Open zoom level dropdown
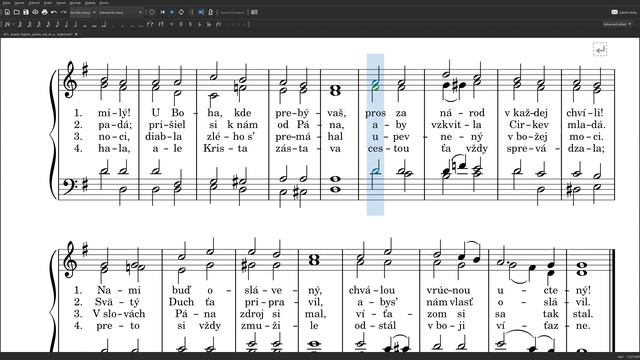640x360 pixels. pos(82,12)
